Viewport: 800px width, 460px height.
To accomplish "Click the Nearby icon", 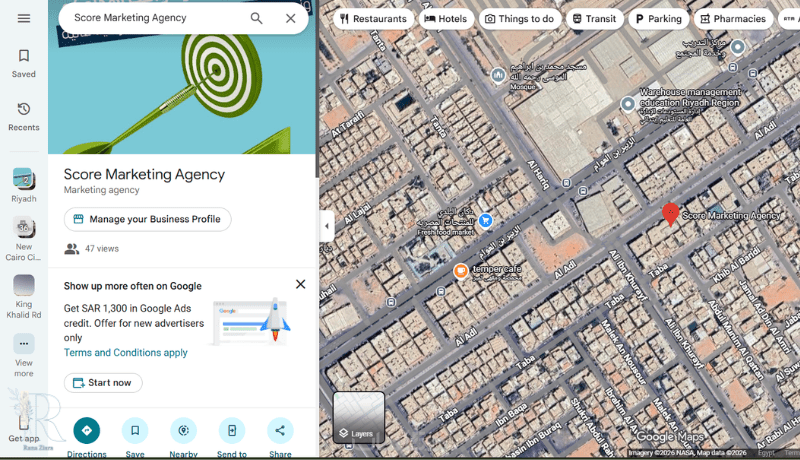I will (183, 430).
